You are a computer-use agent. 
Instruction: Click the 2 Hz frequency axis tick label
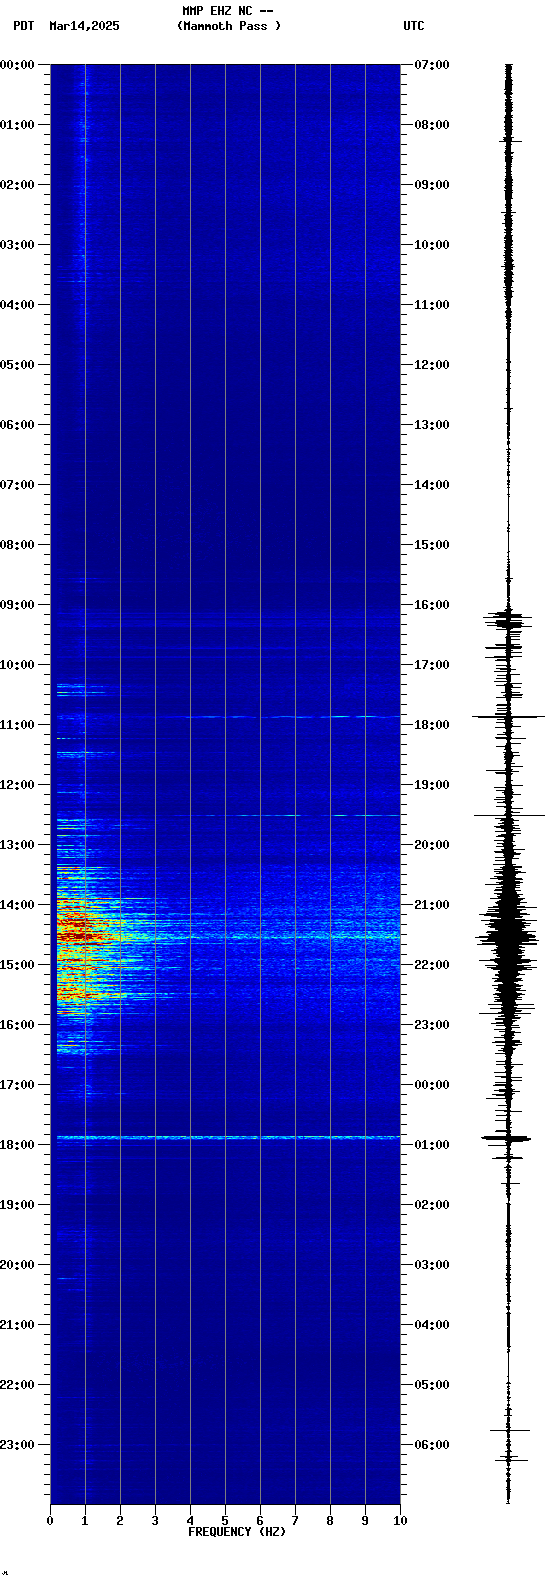(x=120, y=1521)
